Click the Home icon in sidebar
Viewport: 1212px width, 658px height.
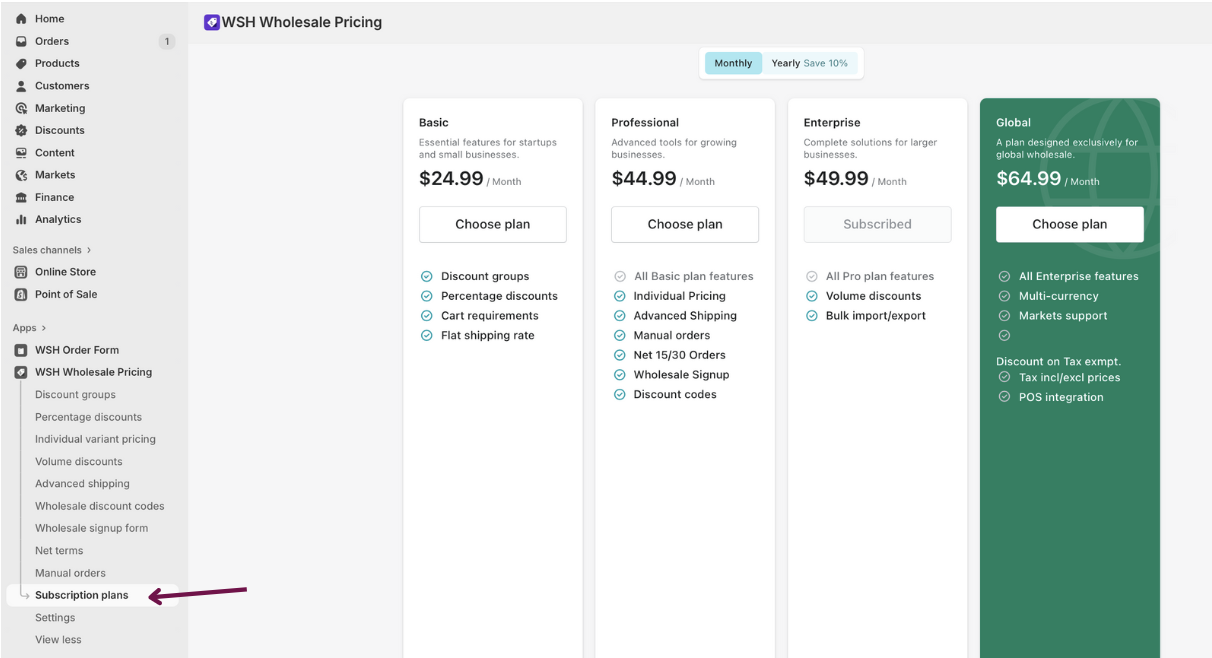21,19
